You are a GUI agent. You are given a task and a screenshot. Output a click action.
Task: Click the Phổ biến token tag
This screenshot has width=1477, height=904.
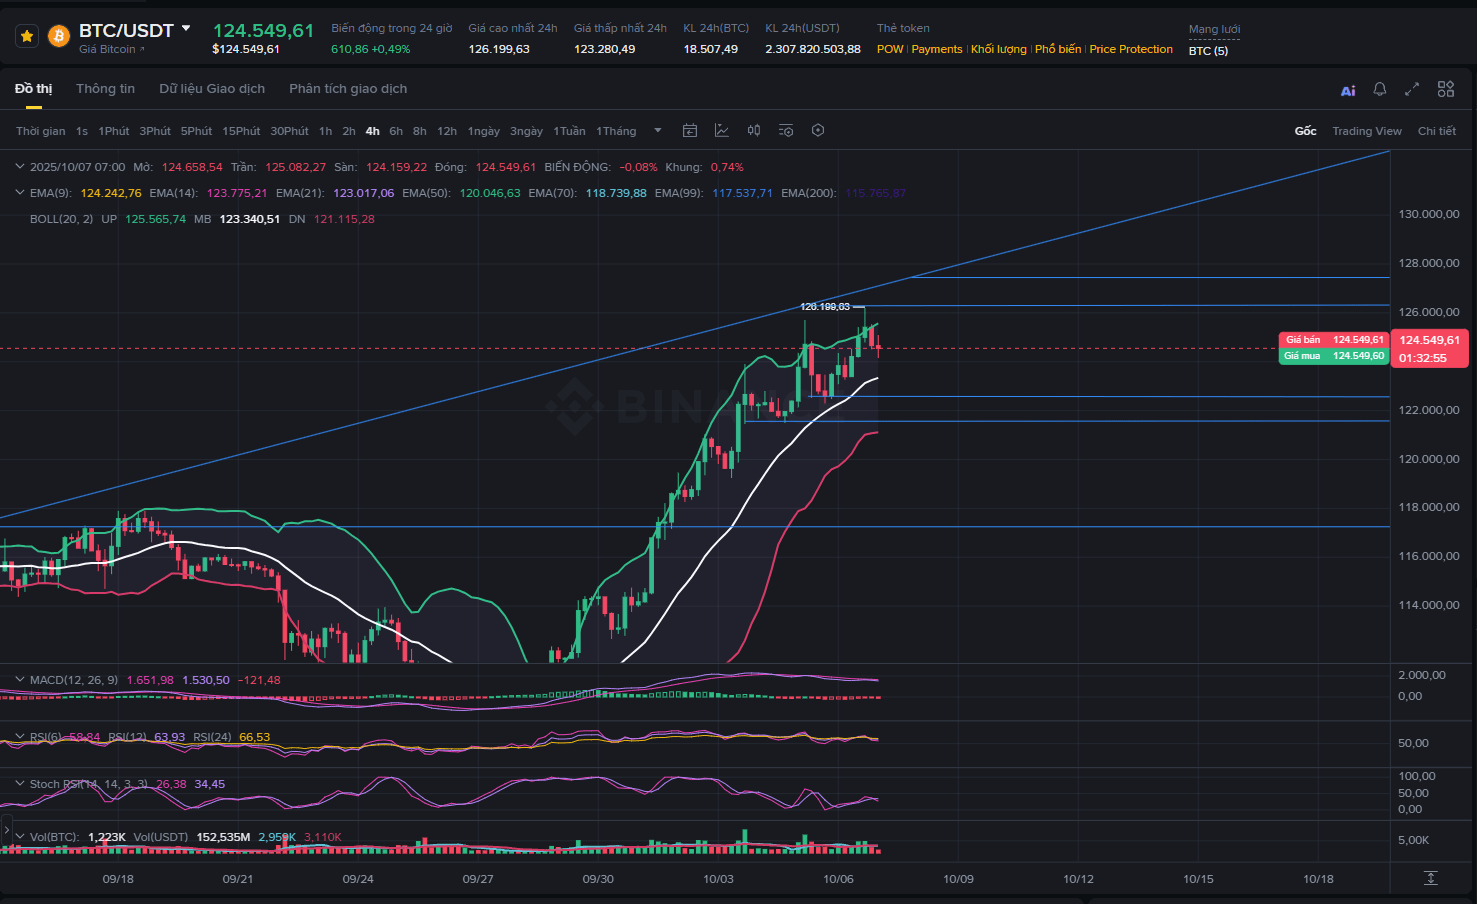coord(1058,49)
